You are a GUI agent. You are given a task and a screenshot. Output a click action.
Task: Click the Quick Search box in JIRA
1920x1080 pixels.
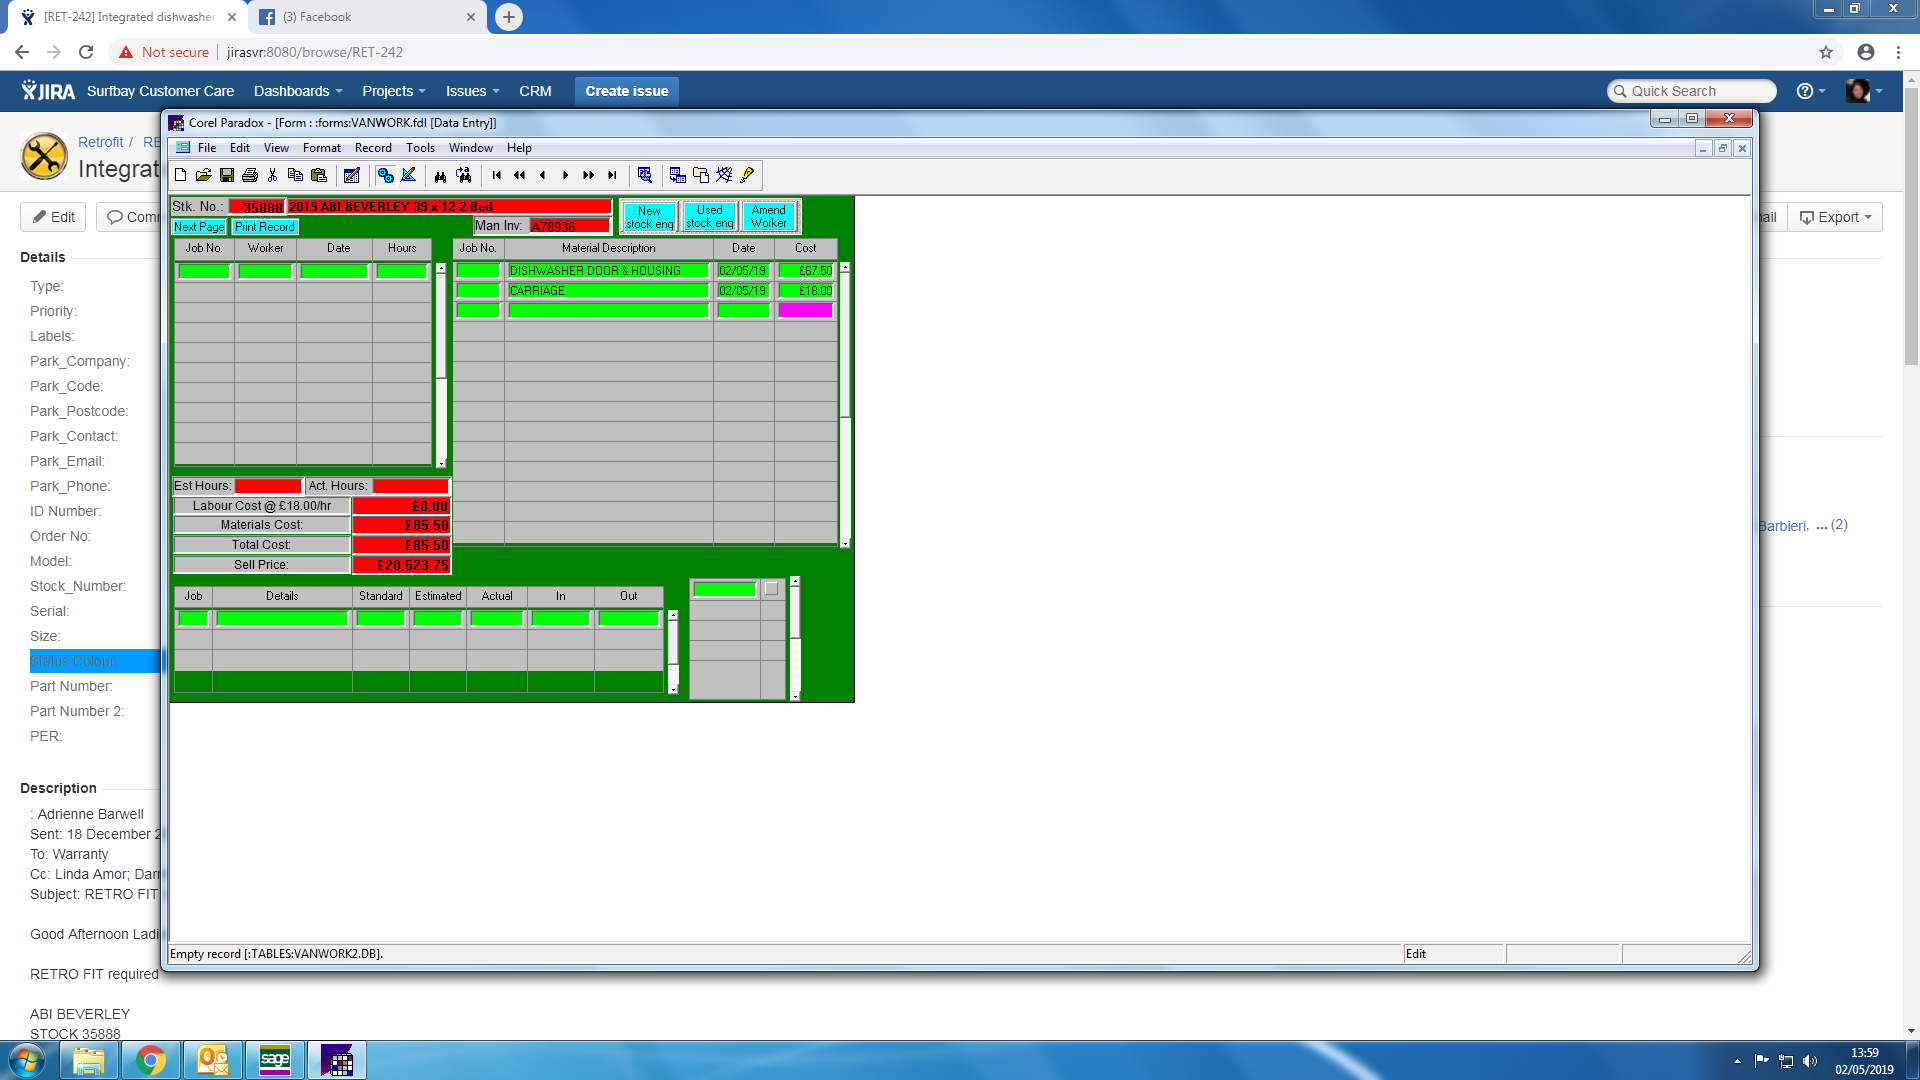[1692, 91]
